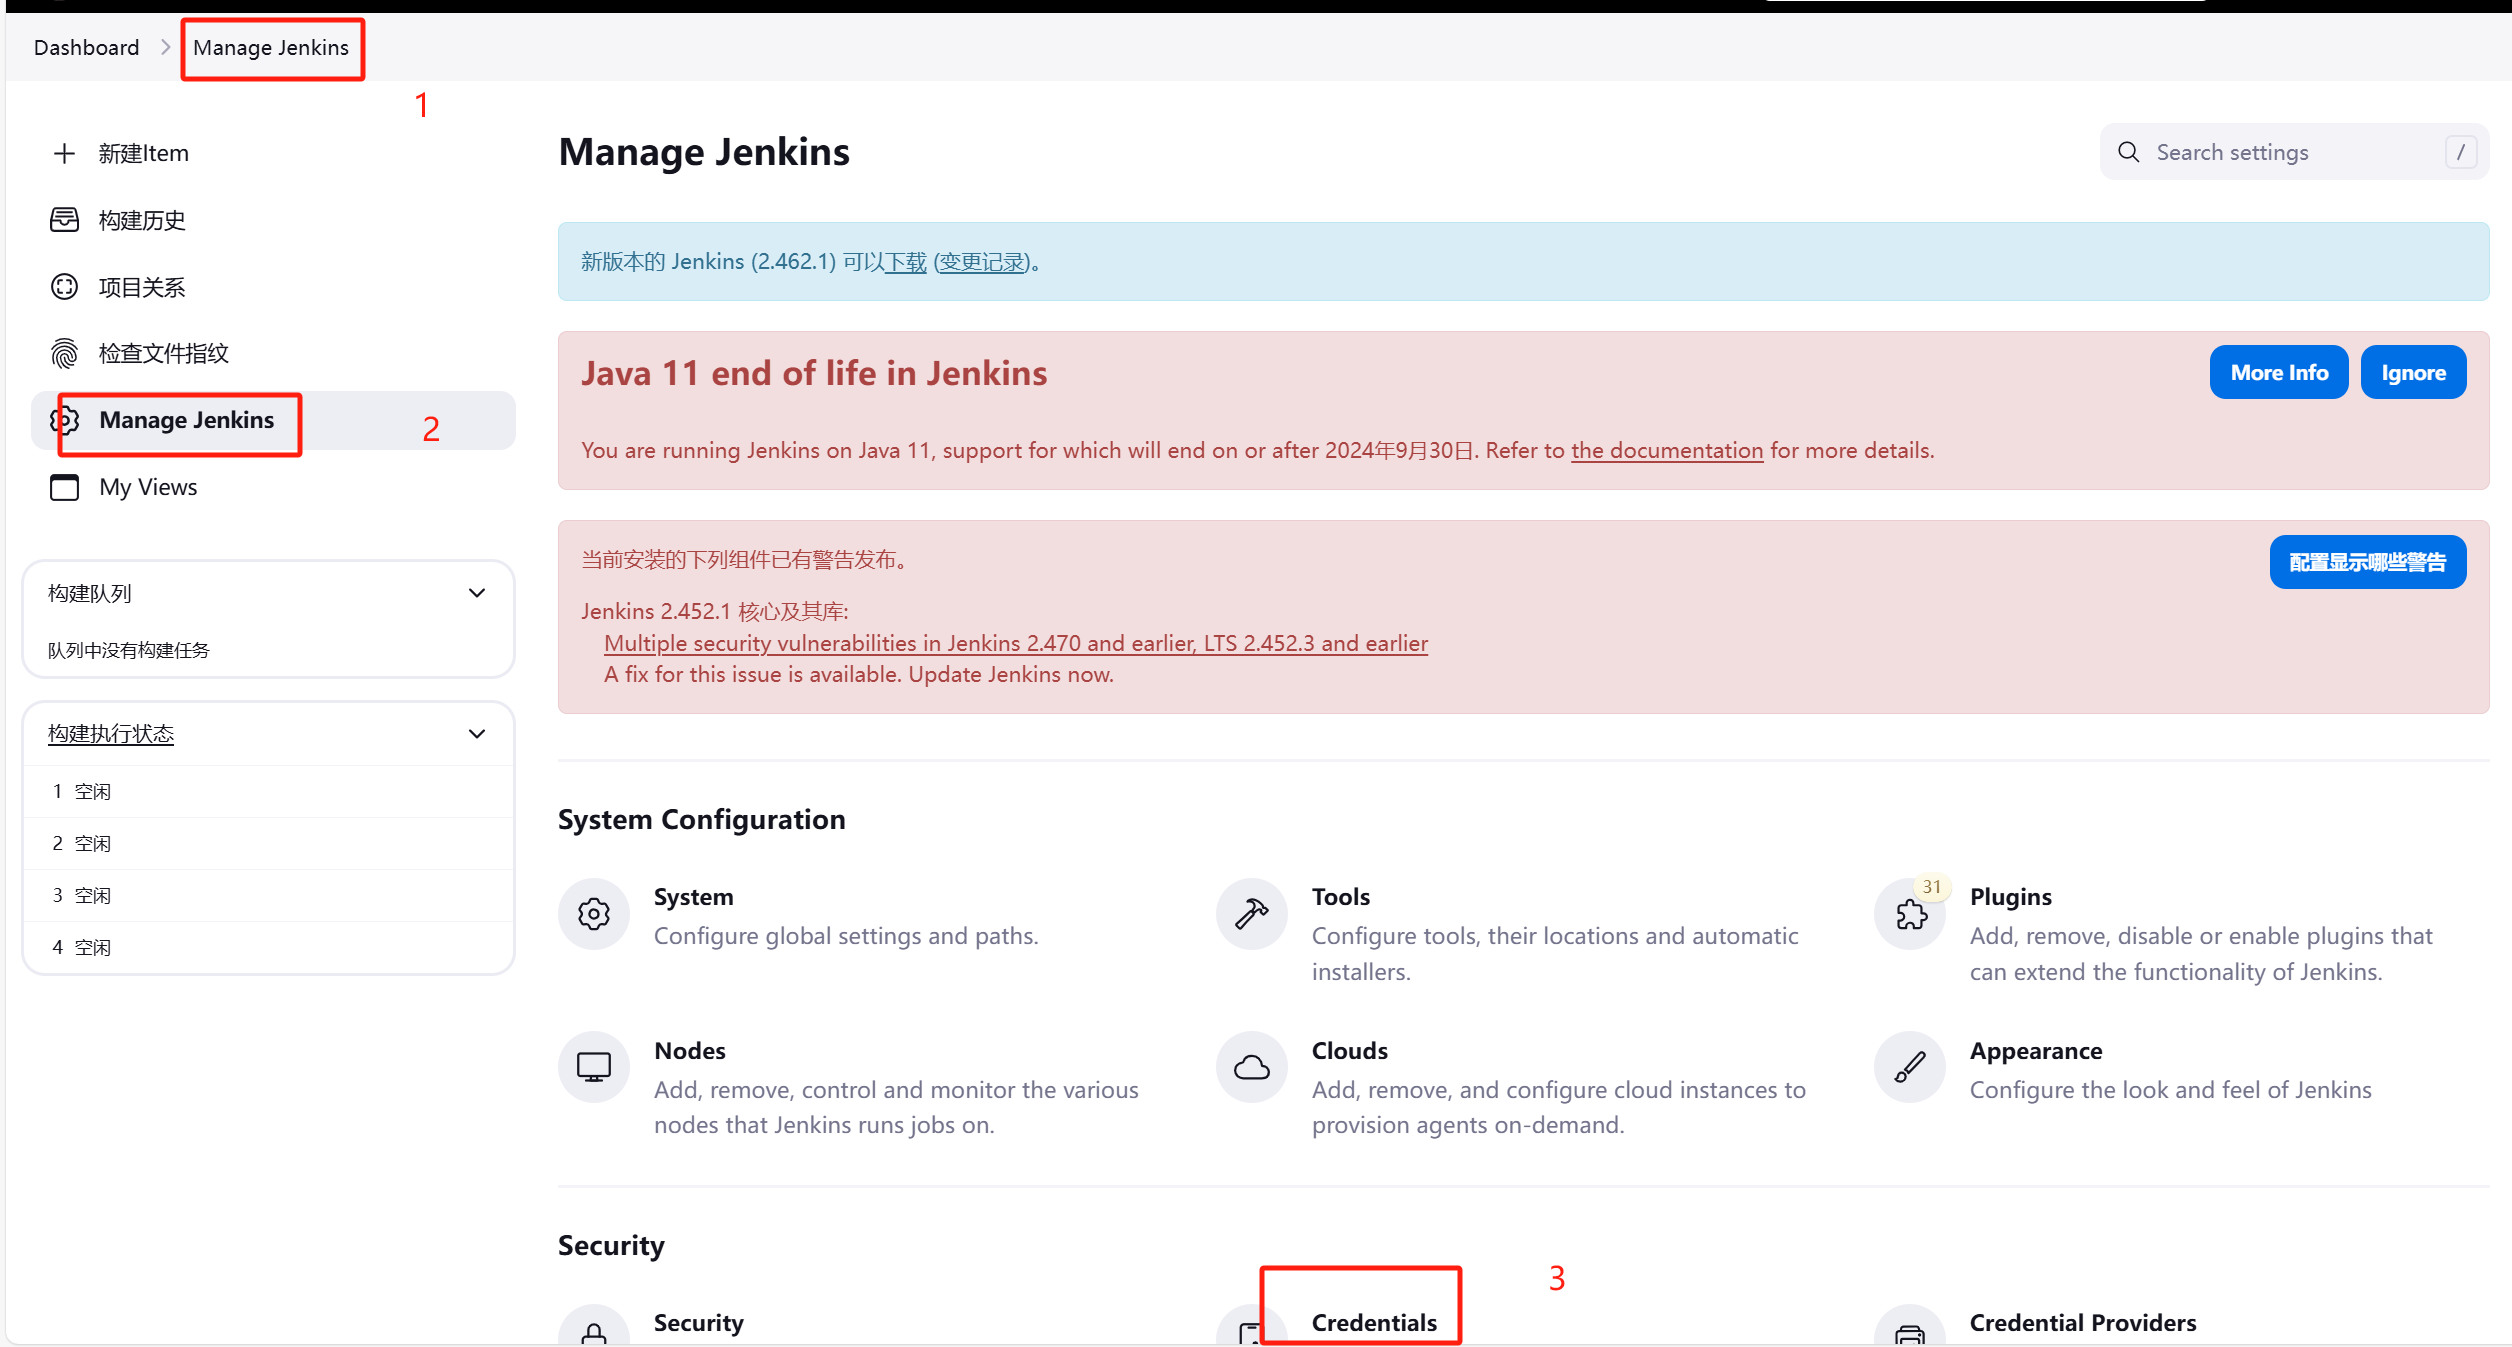This screenshot has width=2512, height=1347.
Task: Click the gear icon next to Manage Jenkins
Action: 64,420
